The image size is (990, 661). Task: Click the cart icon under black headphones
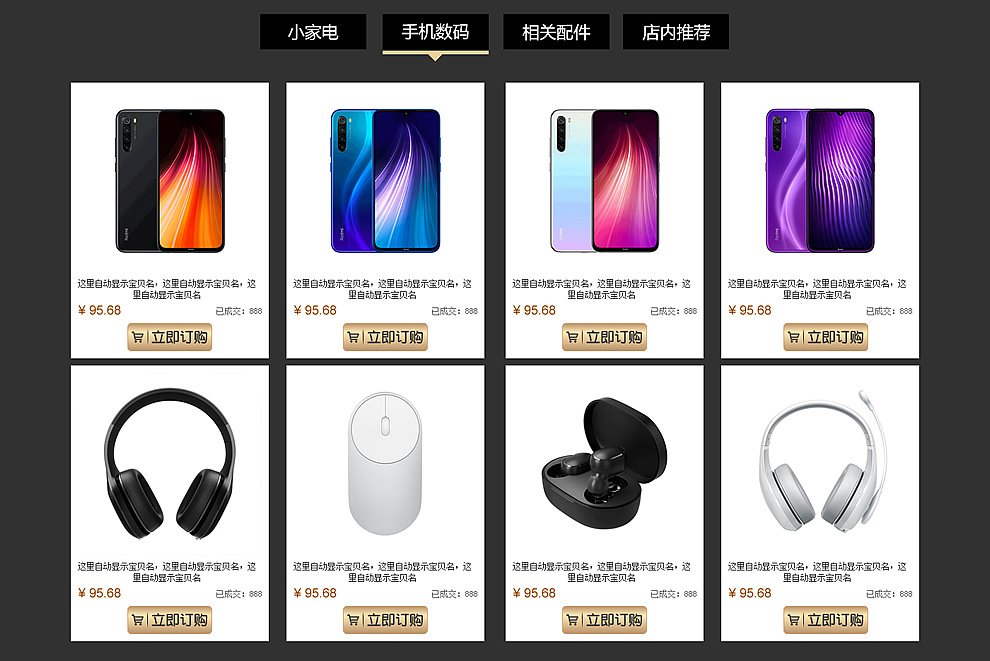coord(138,620)
